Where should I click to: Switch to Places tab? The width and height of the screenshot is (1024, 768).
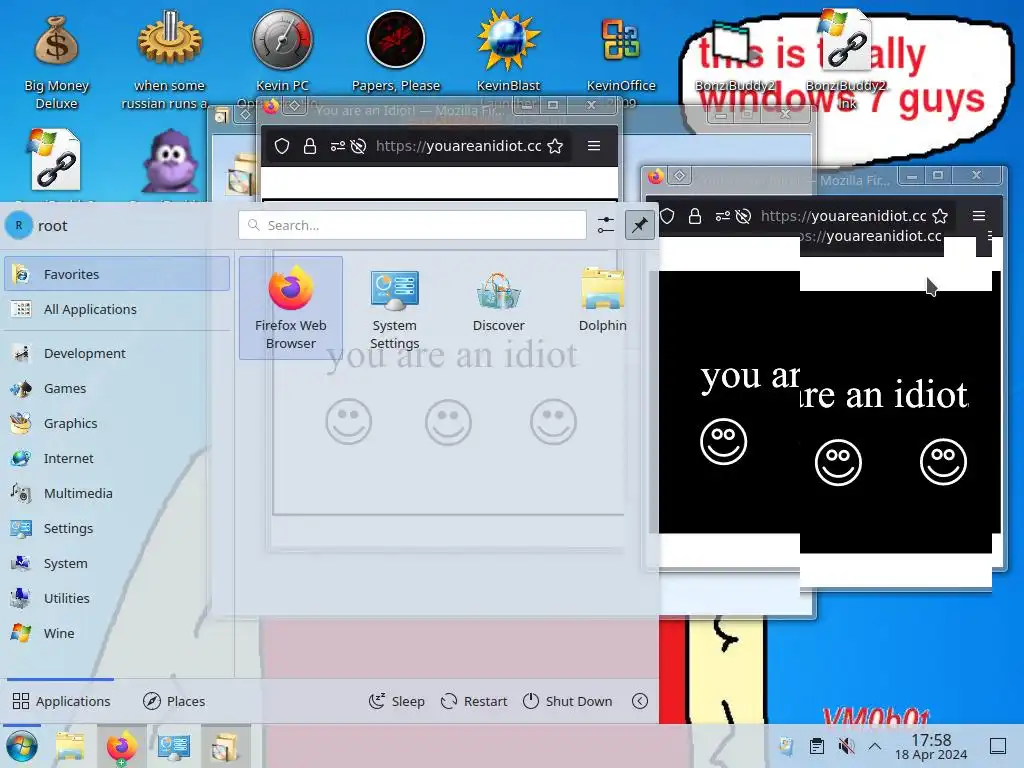point(174,701)
